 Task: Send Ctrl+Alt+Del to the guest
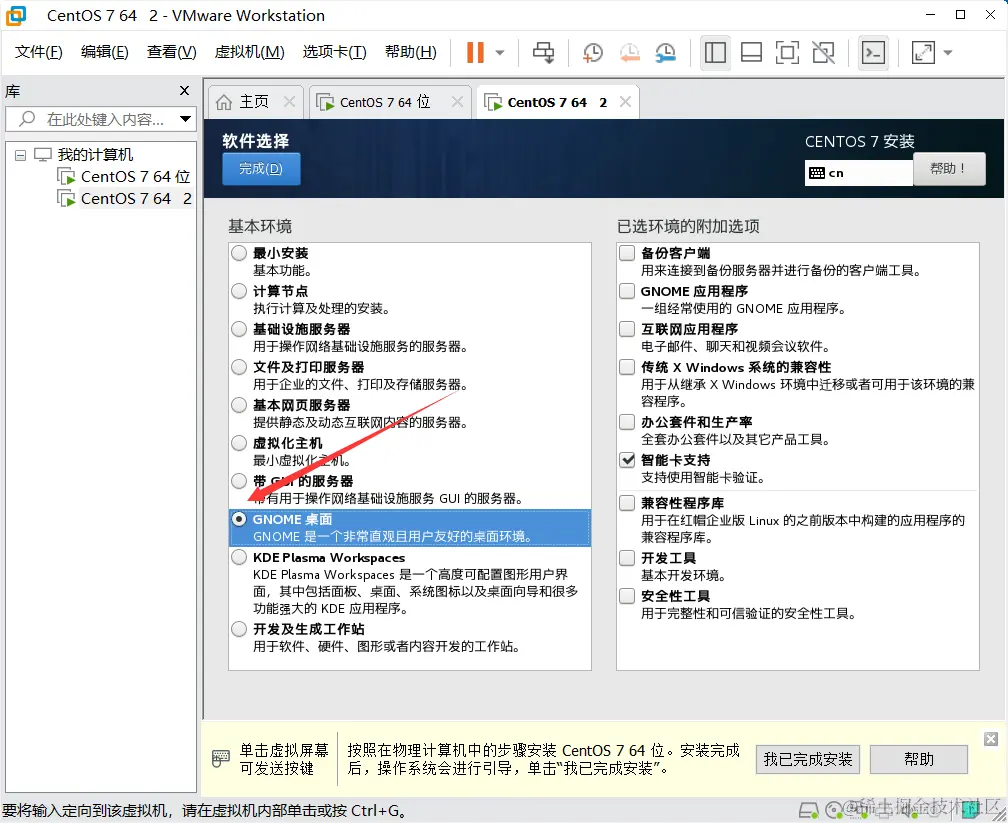[x=543, y=52]
